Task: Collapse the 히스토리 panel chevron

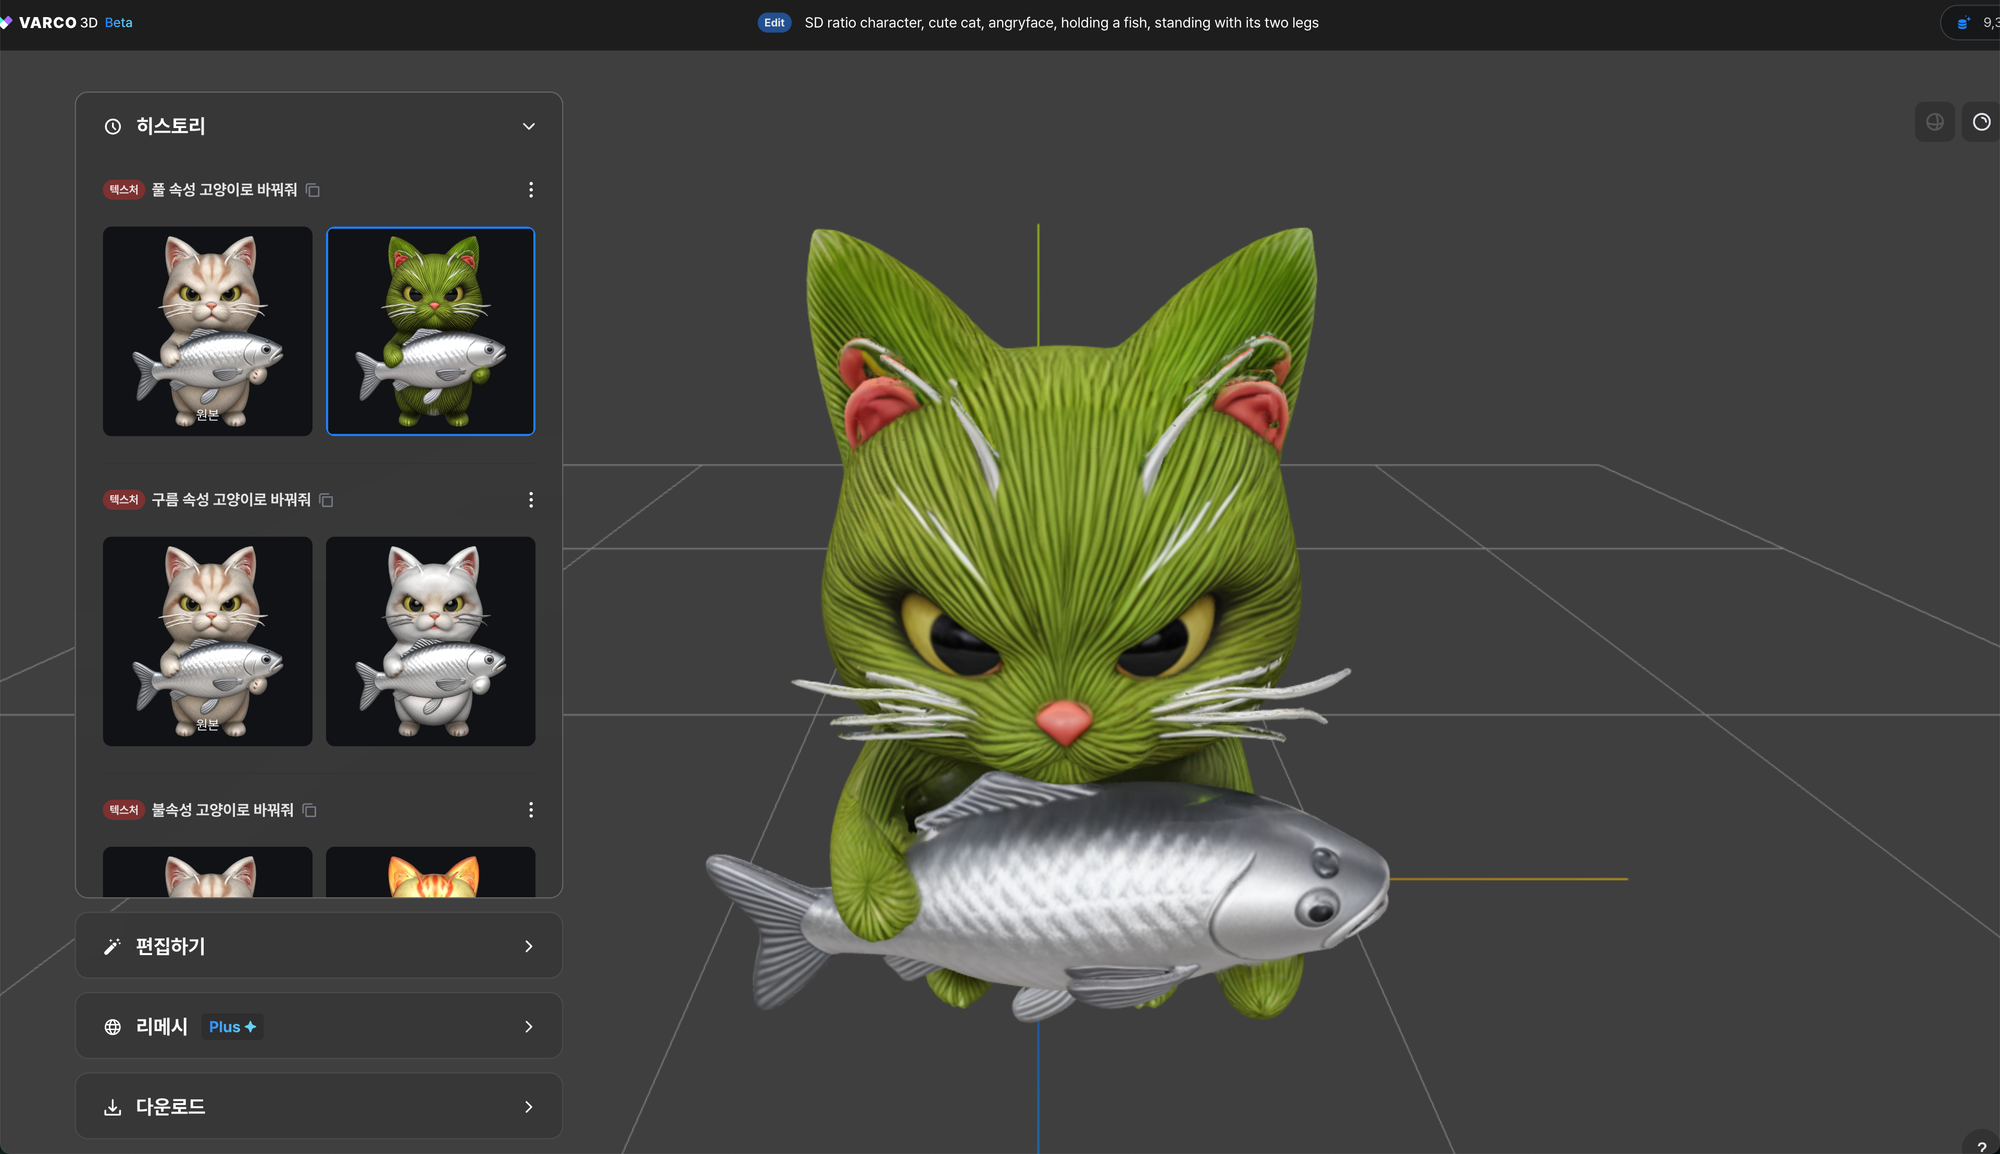Action: click(529, 126)
